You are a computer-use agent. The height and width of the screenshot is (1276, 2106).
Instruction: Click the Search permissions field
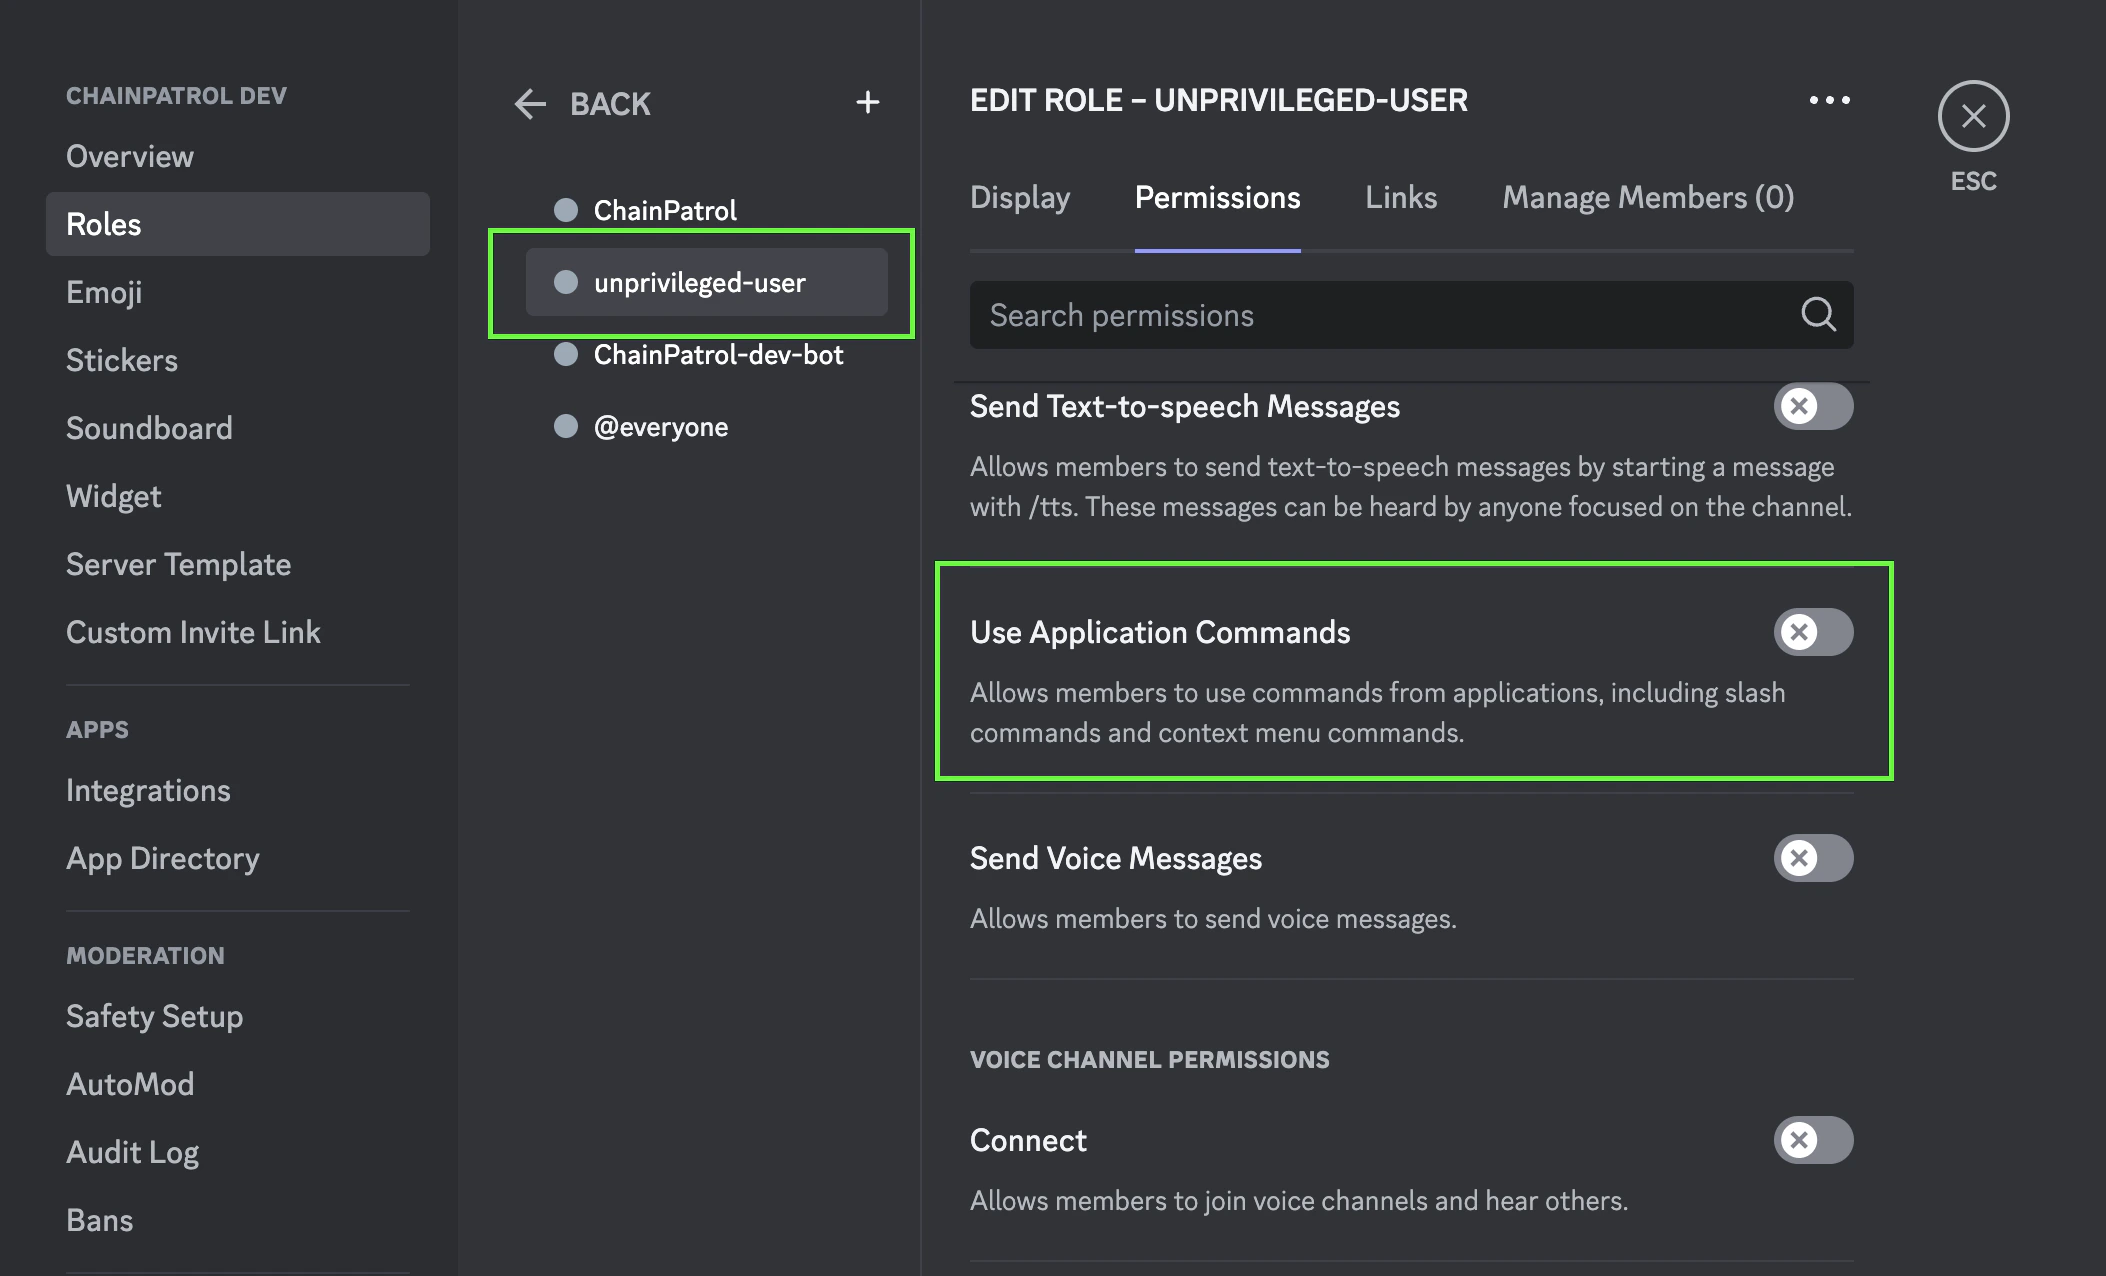(1411, 315)
